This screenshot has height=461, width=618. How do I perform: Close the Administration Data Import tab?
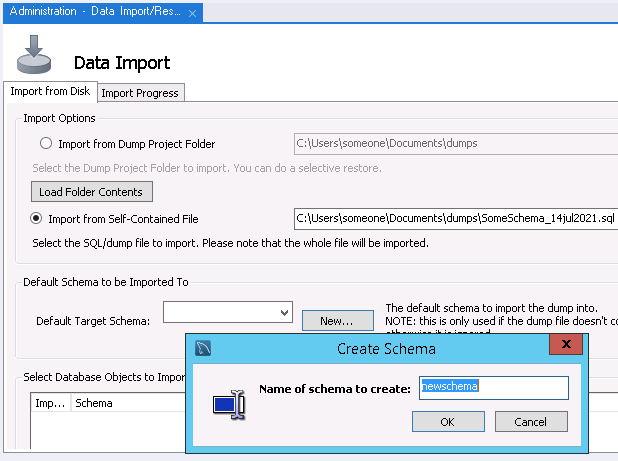193,12
